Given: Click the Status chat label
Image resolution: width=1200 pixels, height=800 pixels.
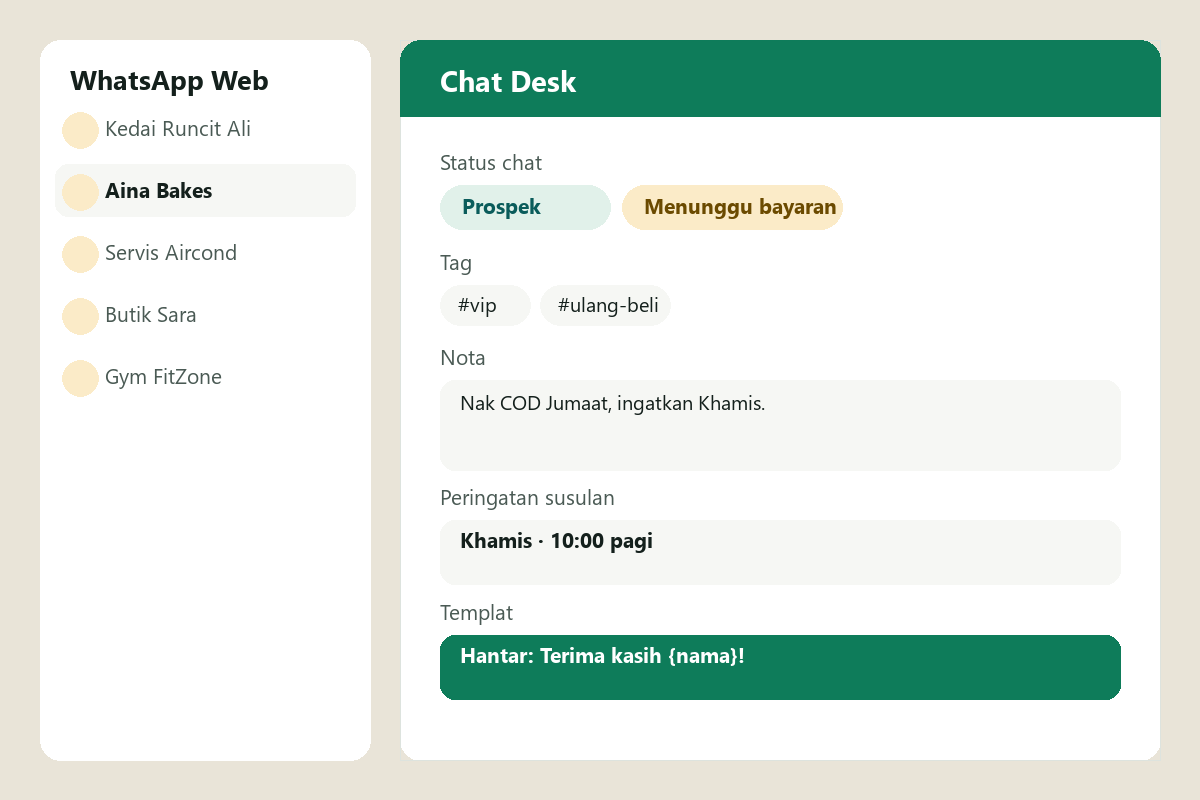Looking at the screenshot, I should 491,163.
